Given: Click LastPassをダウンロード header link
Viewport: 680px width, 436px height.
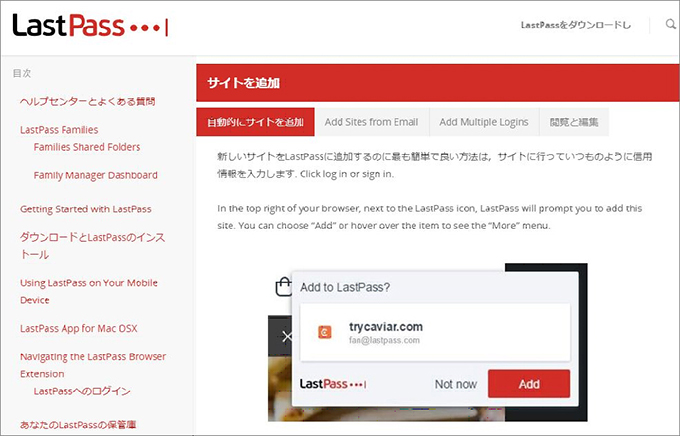Looking at the screenshot, I should click(x=576, y=25).
